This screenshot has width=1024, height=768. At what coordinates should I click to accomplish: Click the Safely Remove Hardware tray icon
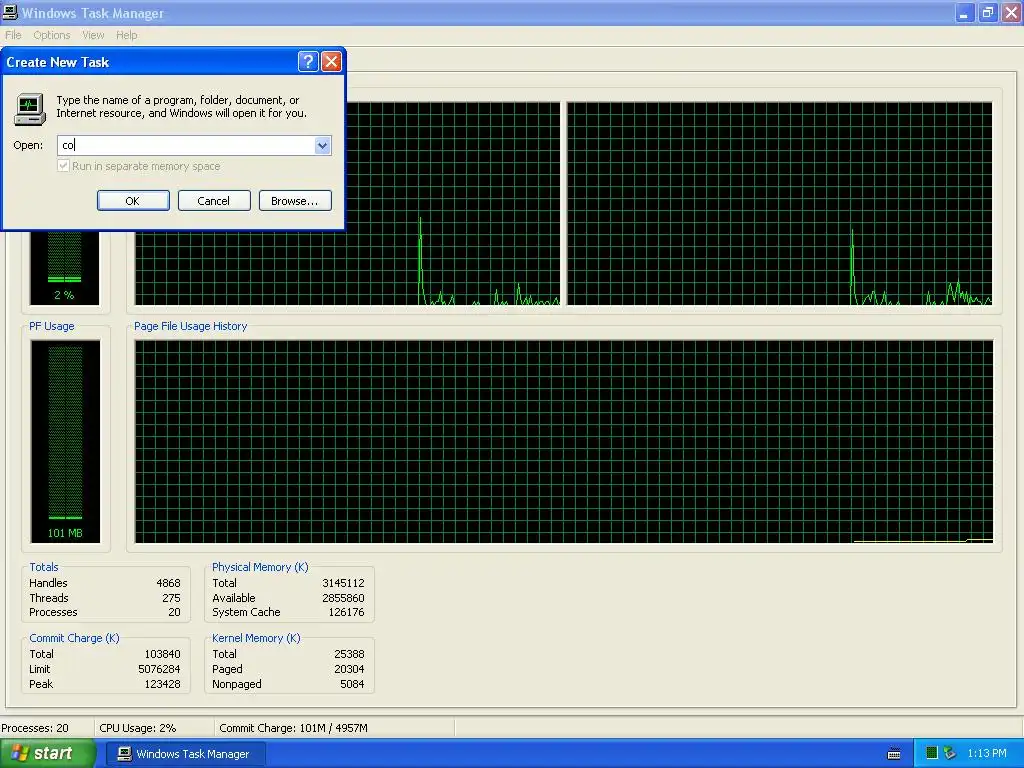point(950,754)
